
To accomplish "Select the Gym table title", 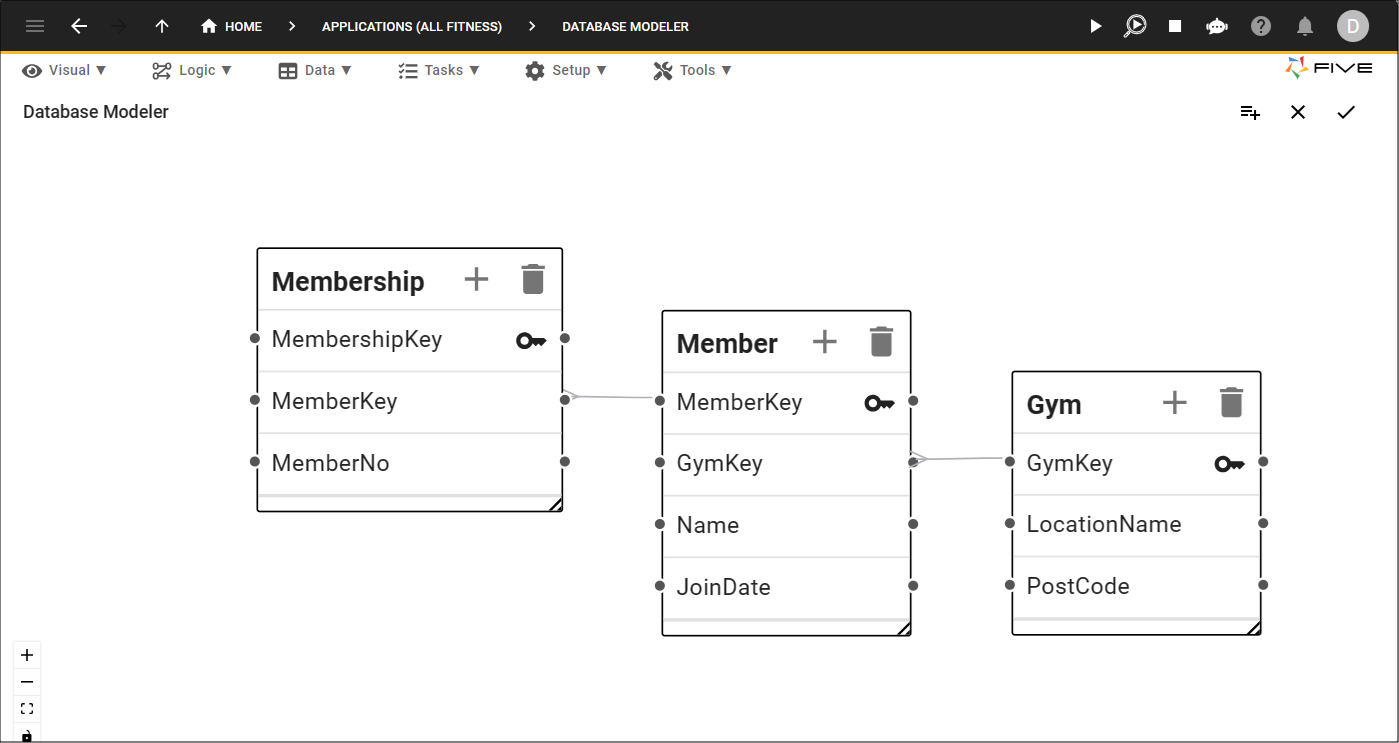I will point(1054,405).
